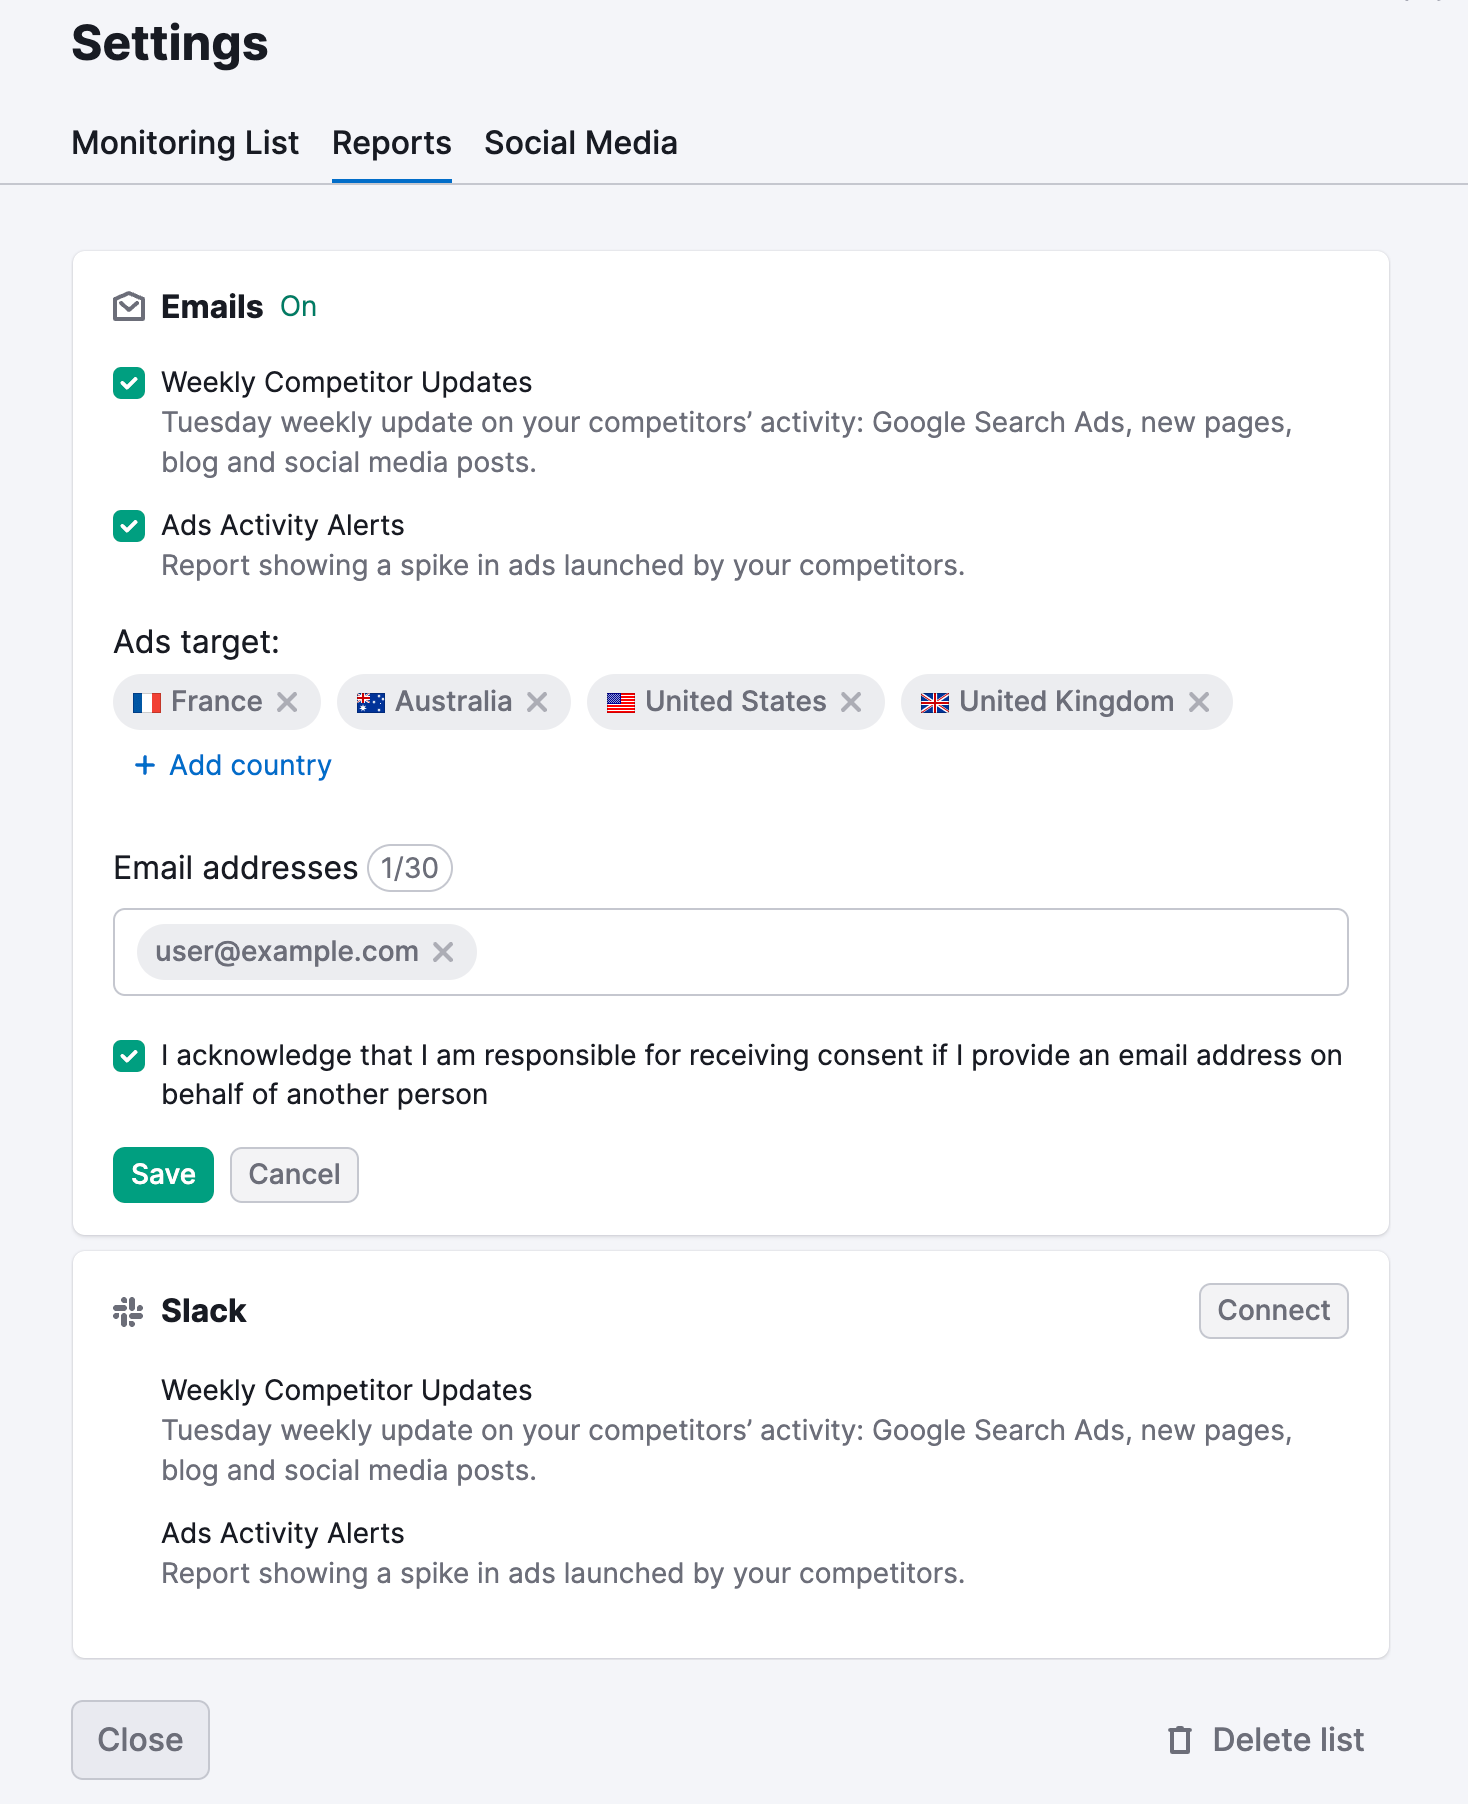The width and height of the screenshot is (1468, 1804).
Task: Uncheck Weekly Competitor Updates email checkbox
Action: 129,383
